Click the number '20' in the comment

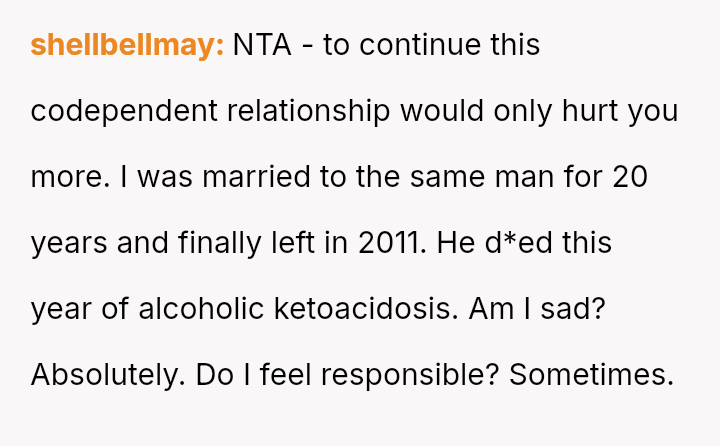click(x=631, y=177)
